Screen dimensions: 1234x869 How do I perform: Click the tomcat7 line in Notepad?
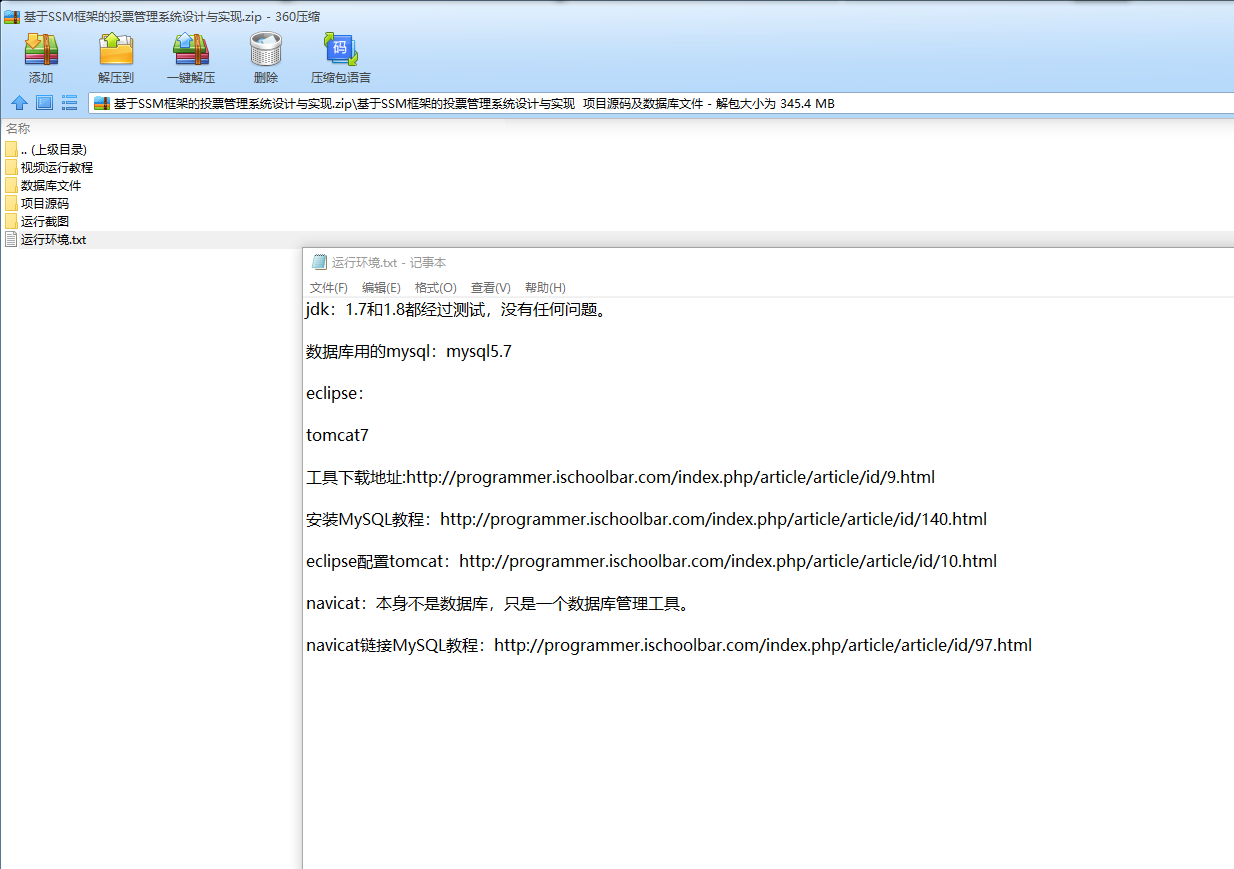(x=337, y=435)
